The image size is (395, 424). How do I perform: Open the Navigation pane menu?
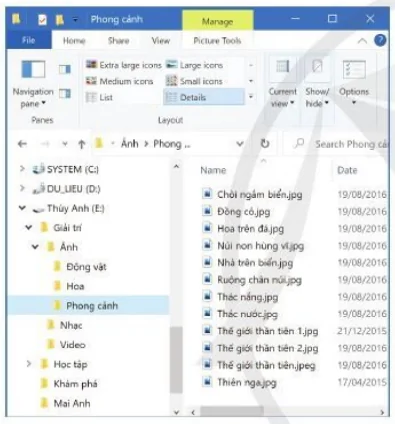click(33, 83)
